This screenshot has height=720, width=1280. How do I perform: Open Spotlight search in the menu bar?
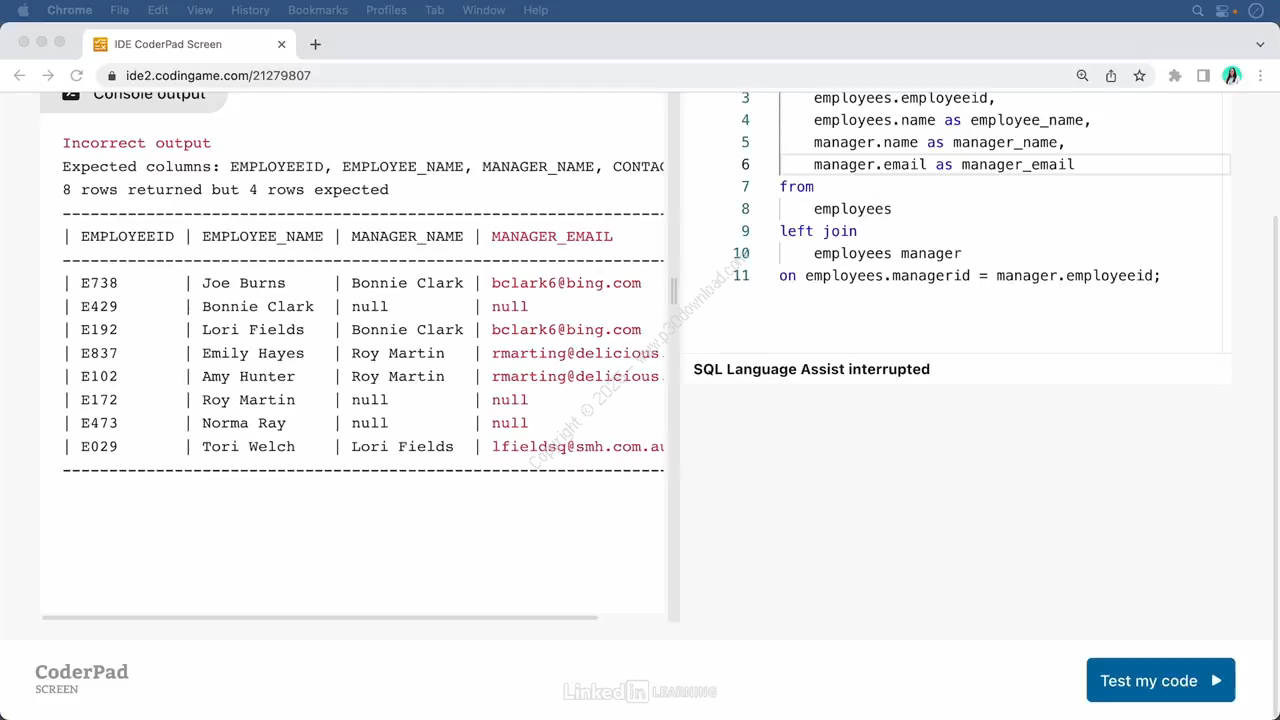click(1198, 10)
